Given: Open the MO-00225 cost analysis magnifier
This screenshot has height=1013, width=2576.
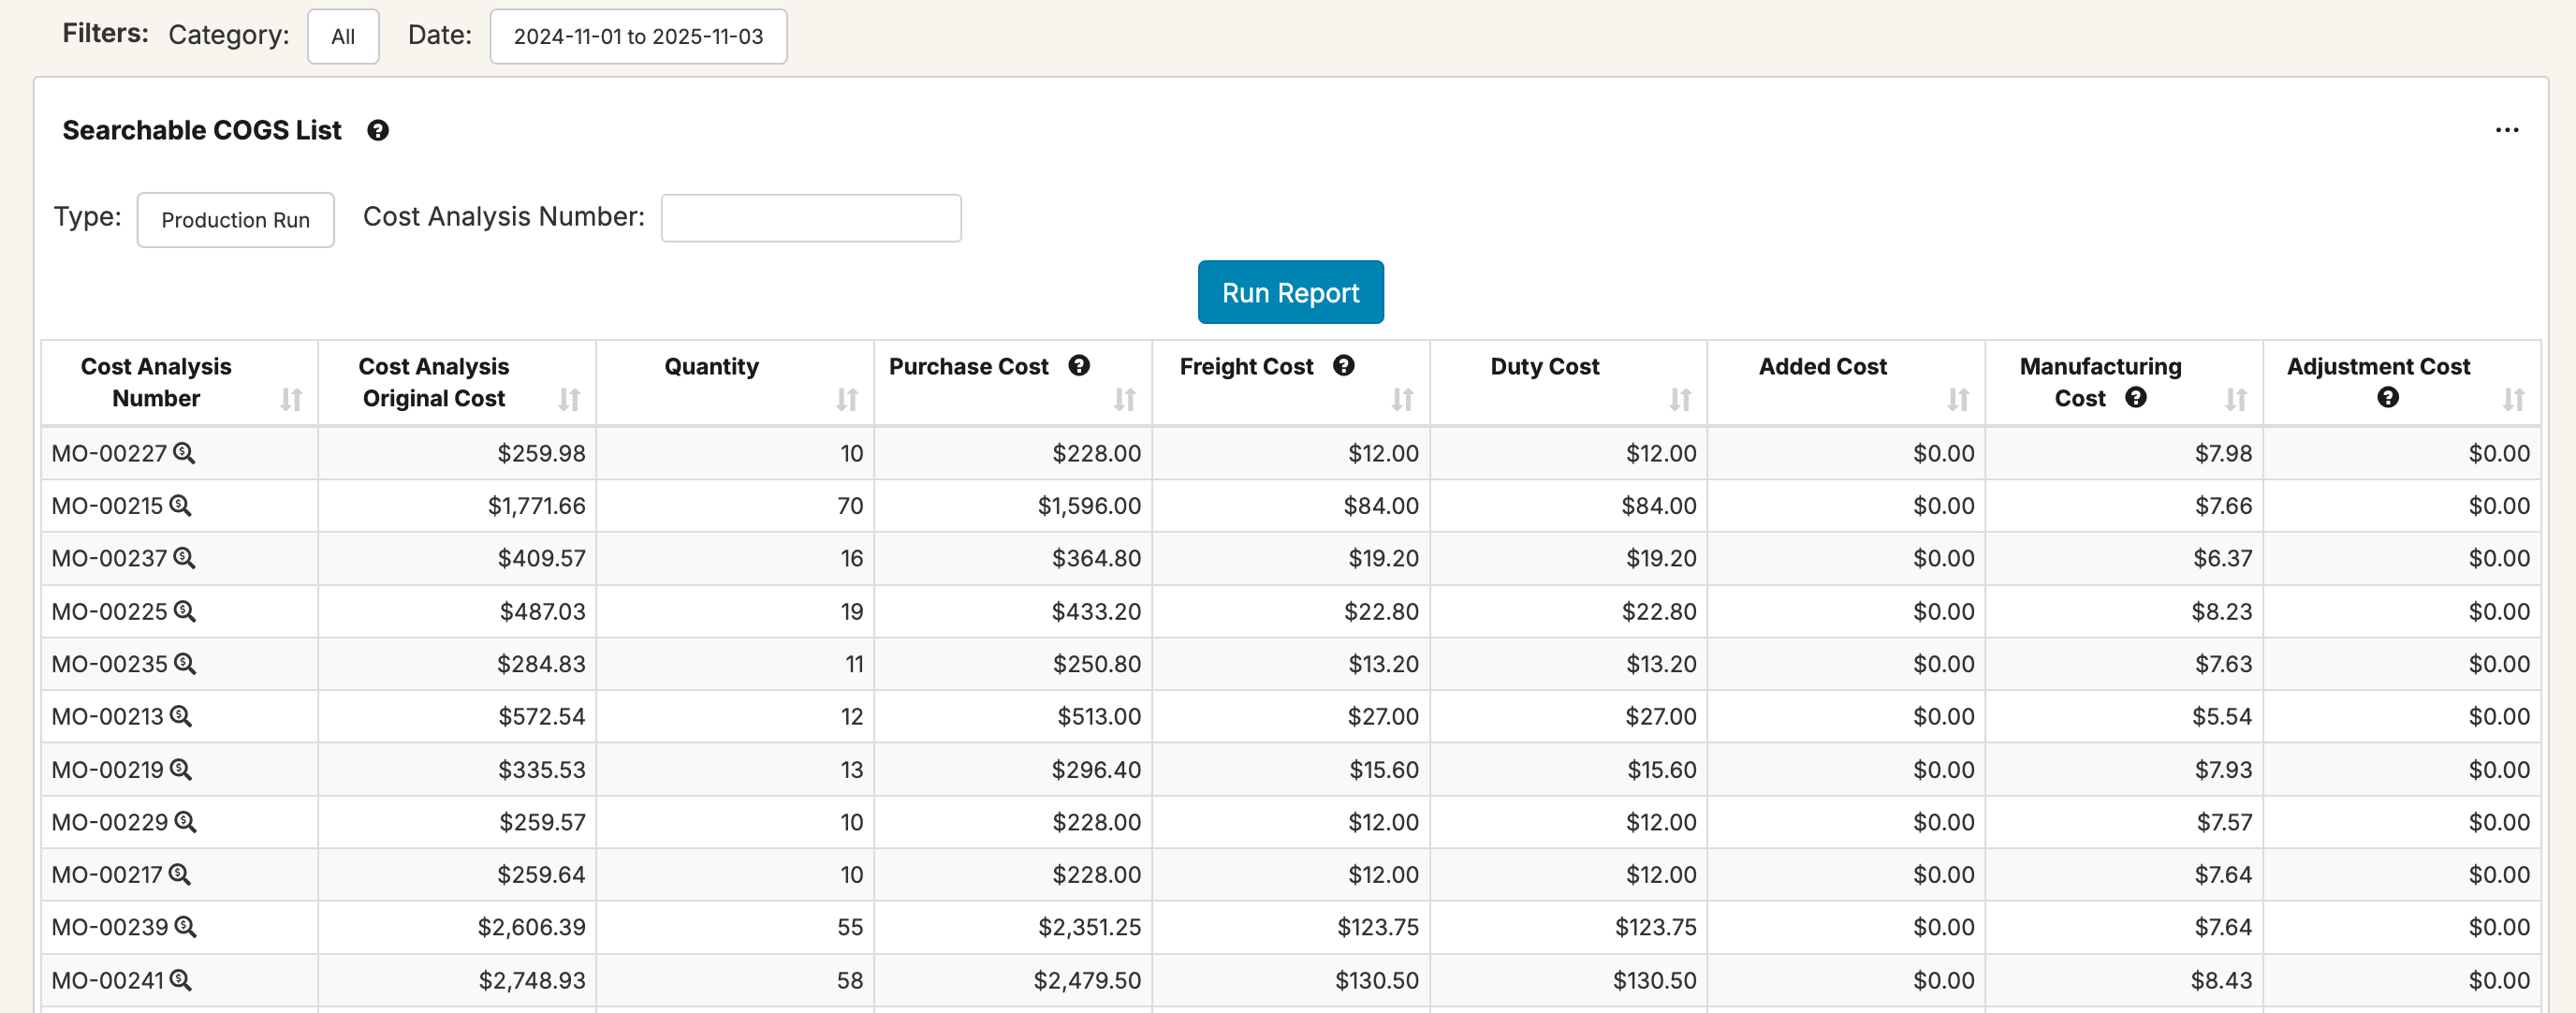Looking at the screenshot, I should 185,611.
